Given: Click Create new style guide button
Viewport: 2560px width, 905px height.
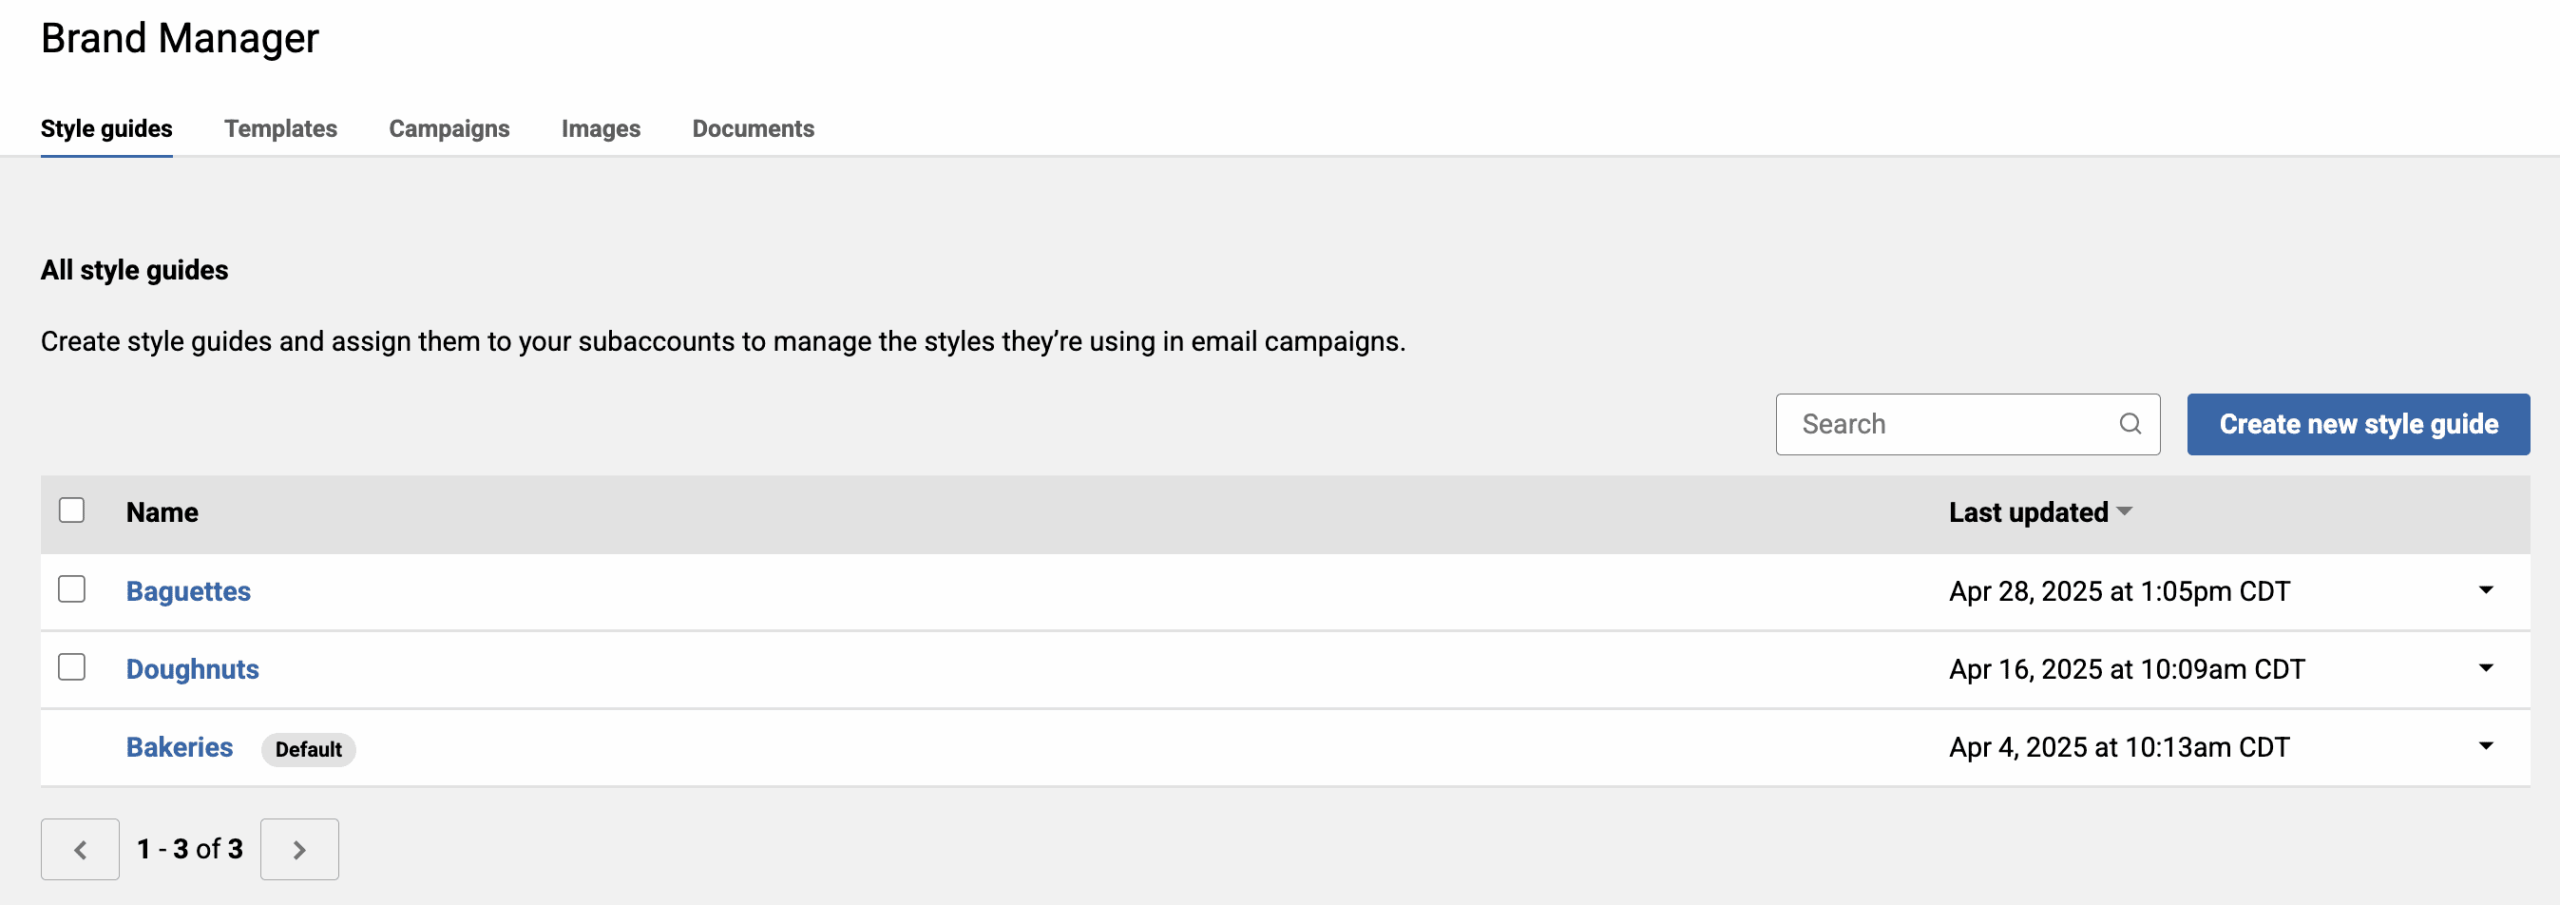Looking at the screenshot, I should 2358,424.
